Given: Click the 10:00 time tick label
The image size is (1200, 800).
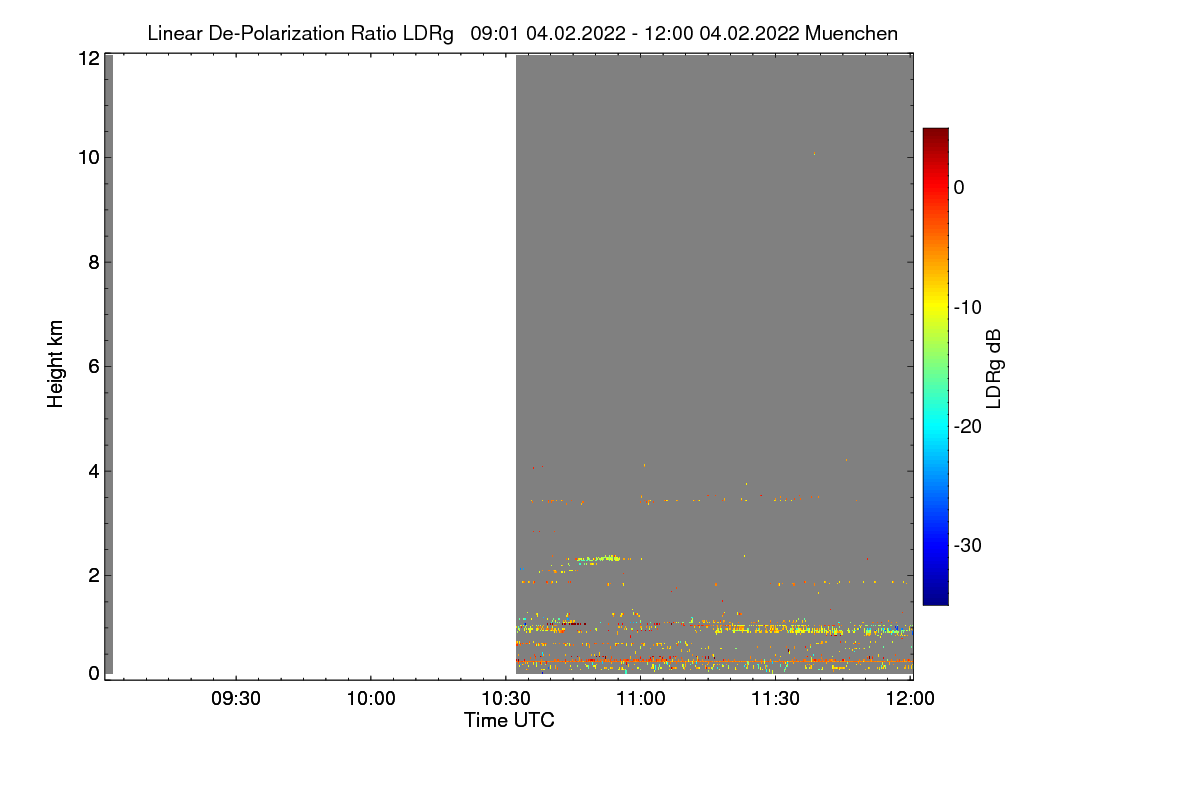Looking at the screenshot, I should [x=371, y=699].
